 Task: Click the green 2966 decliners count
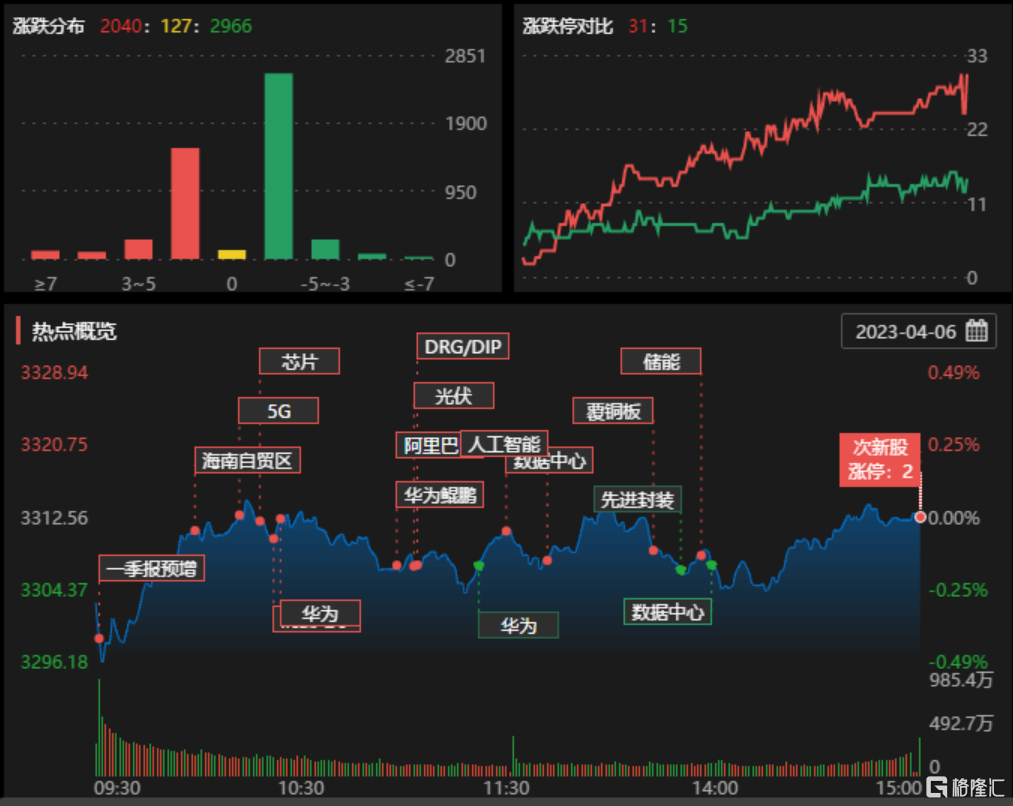pyautogui.click(x=231, y=26)
